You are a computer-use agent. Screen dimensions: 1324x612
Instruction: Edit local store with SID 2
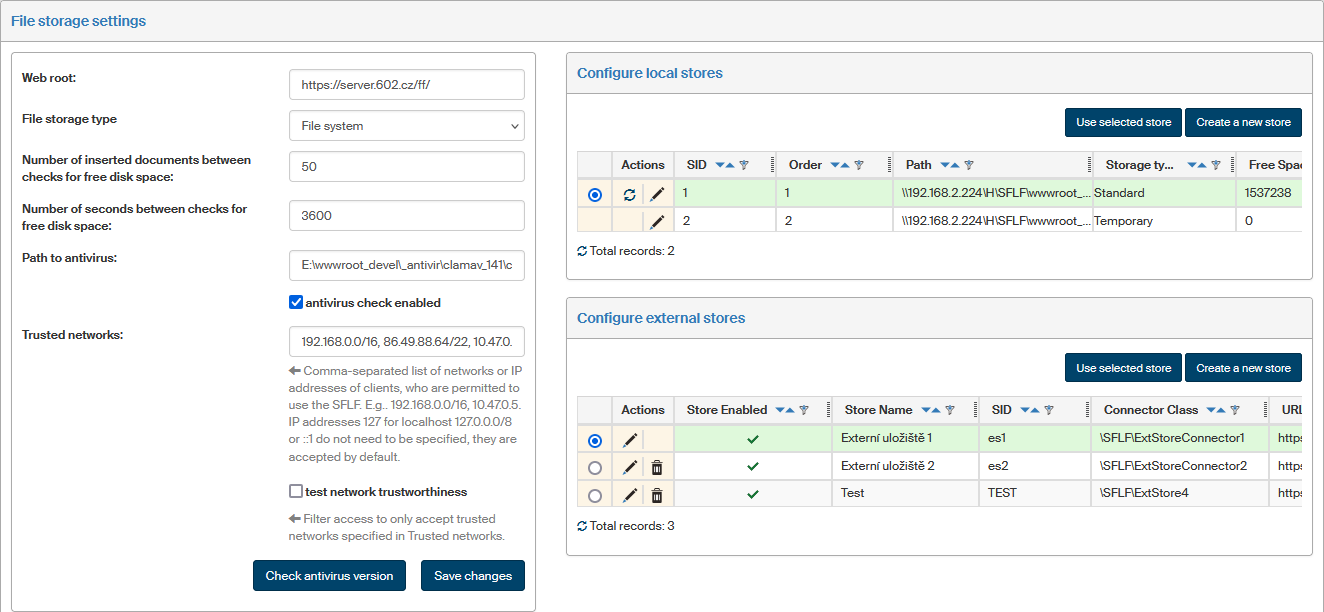click(x=657, y=221)
